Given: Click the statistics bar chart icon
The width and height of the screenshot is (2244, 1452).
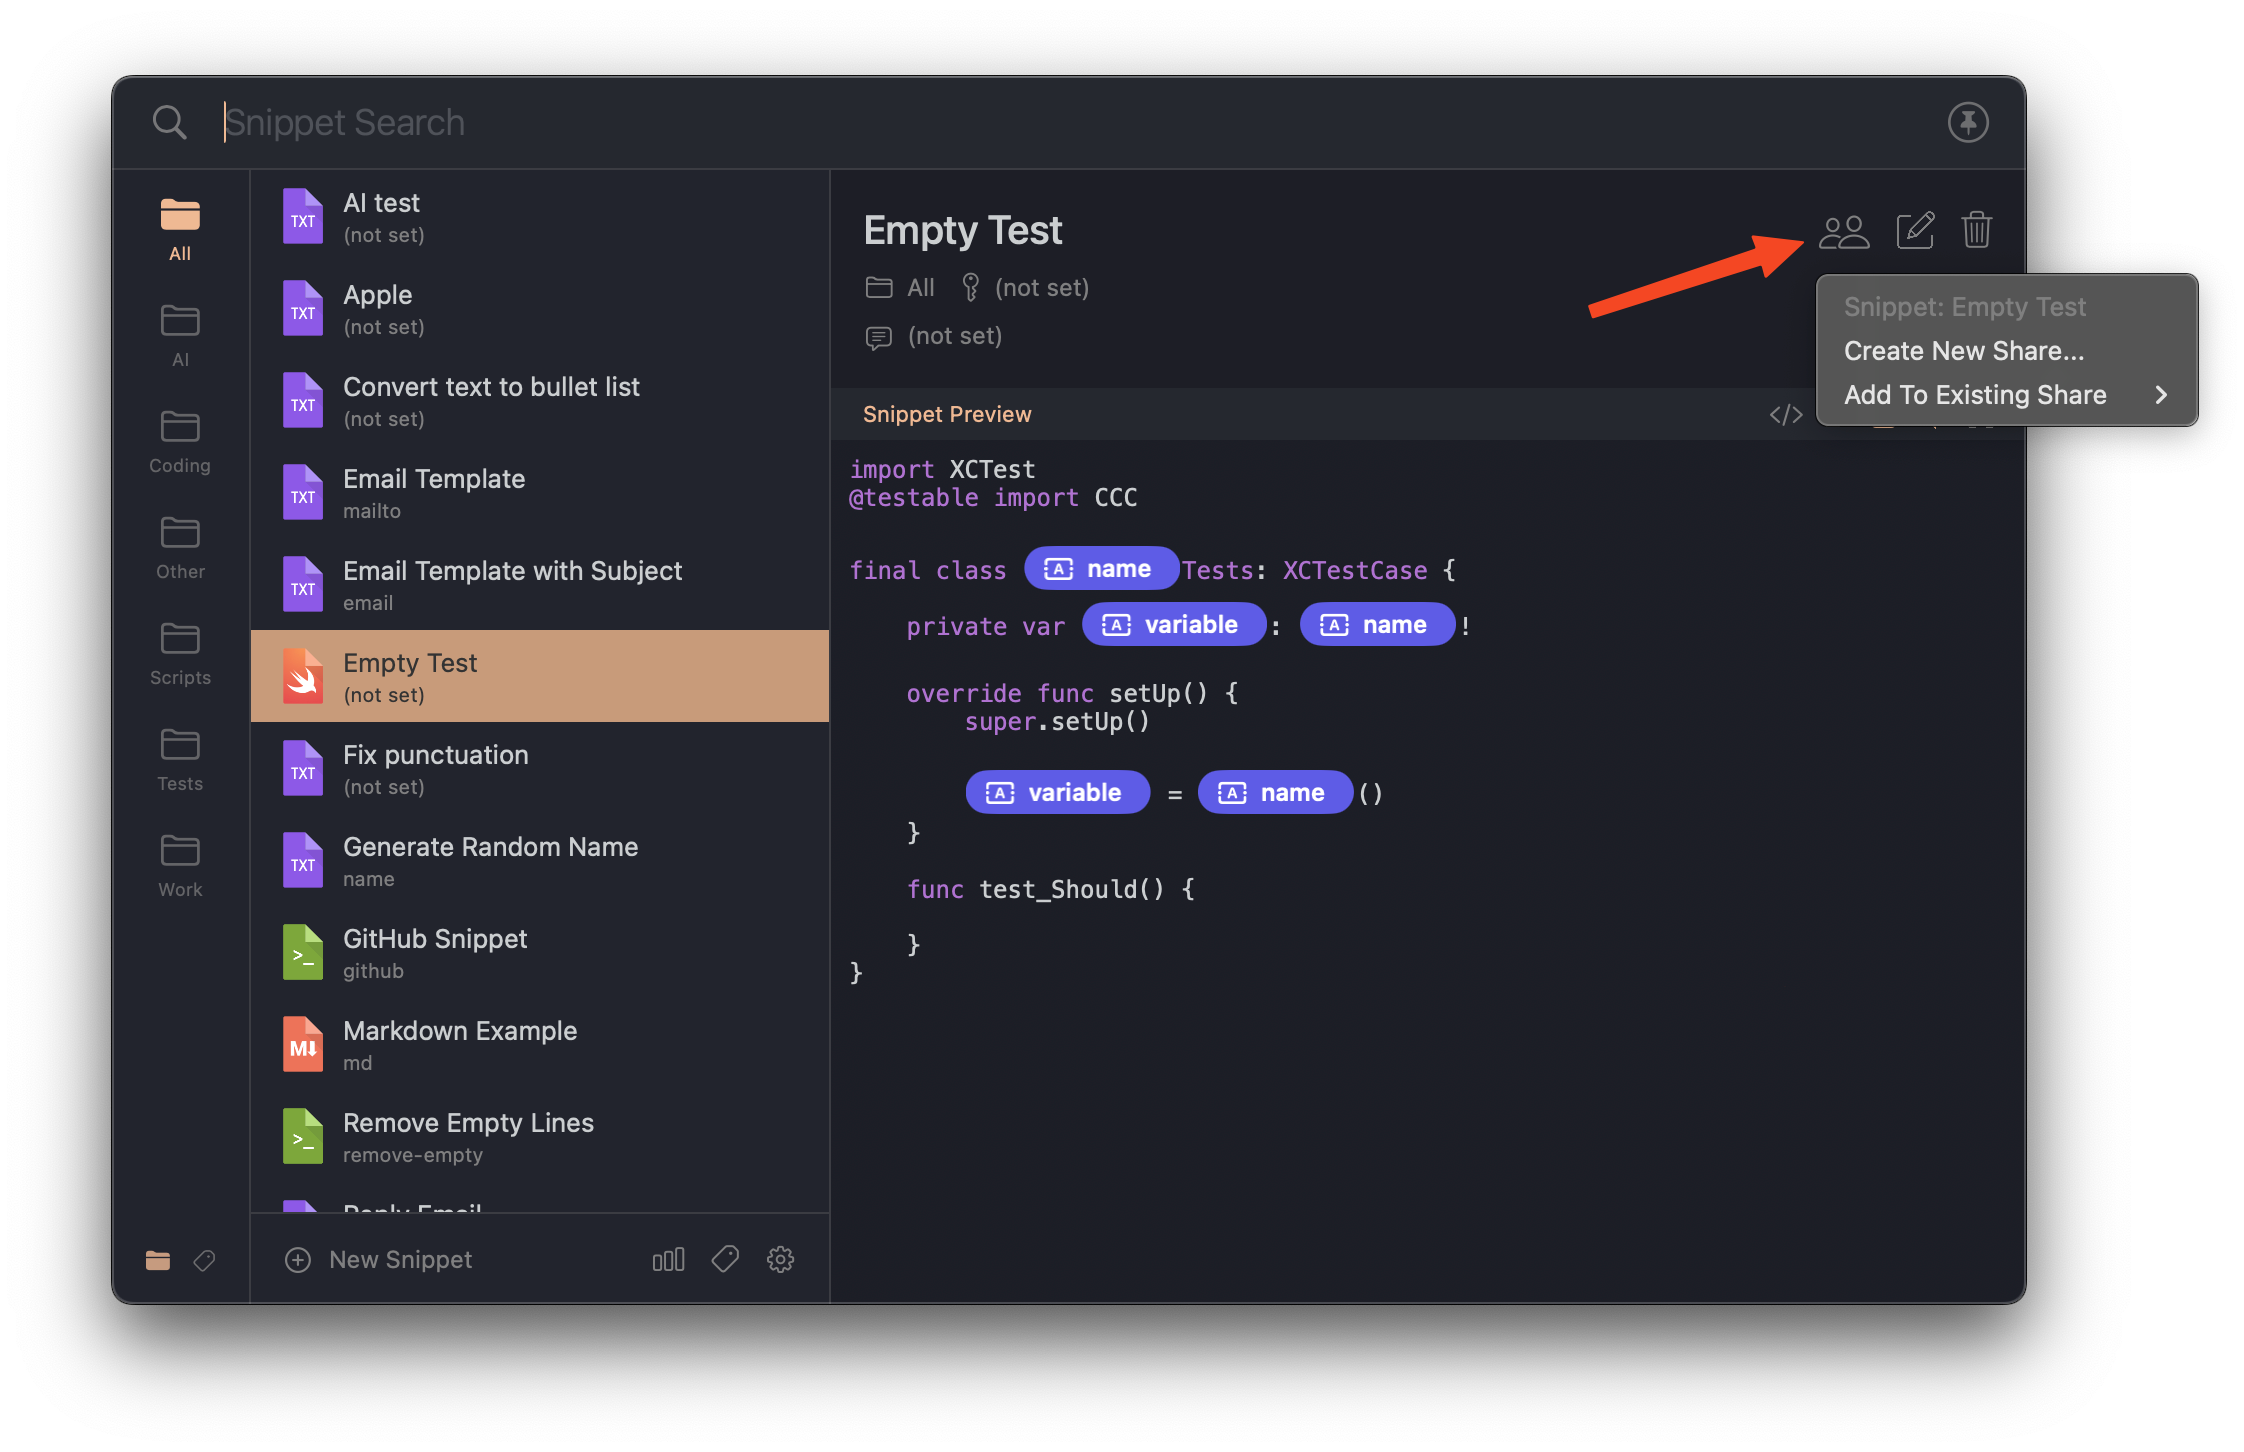Looking at the screenshot, I should 667,1259.
